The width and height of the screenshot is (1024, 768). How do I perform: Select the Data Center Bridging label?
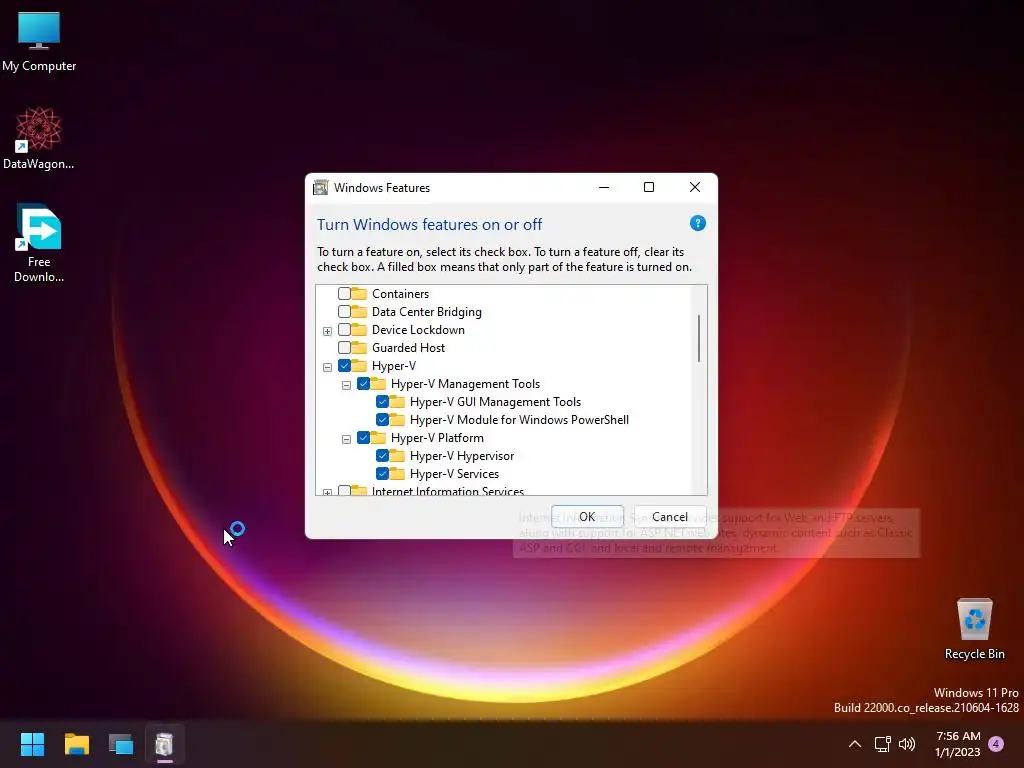[x=426, y=312]
